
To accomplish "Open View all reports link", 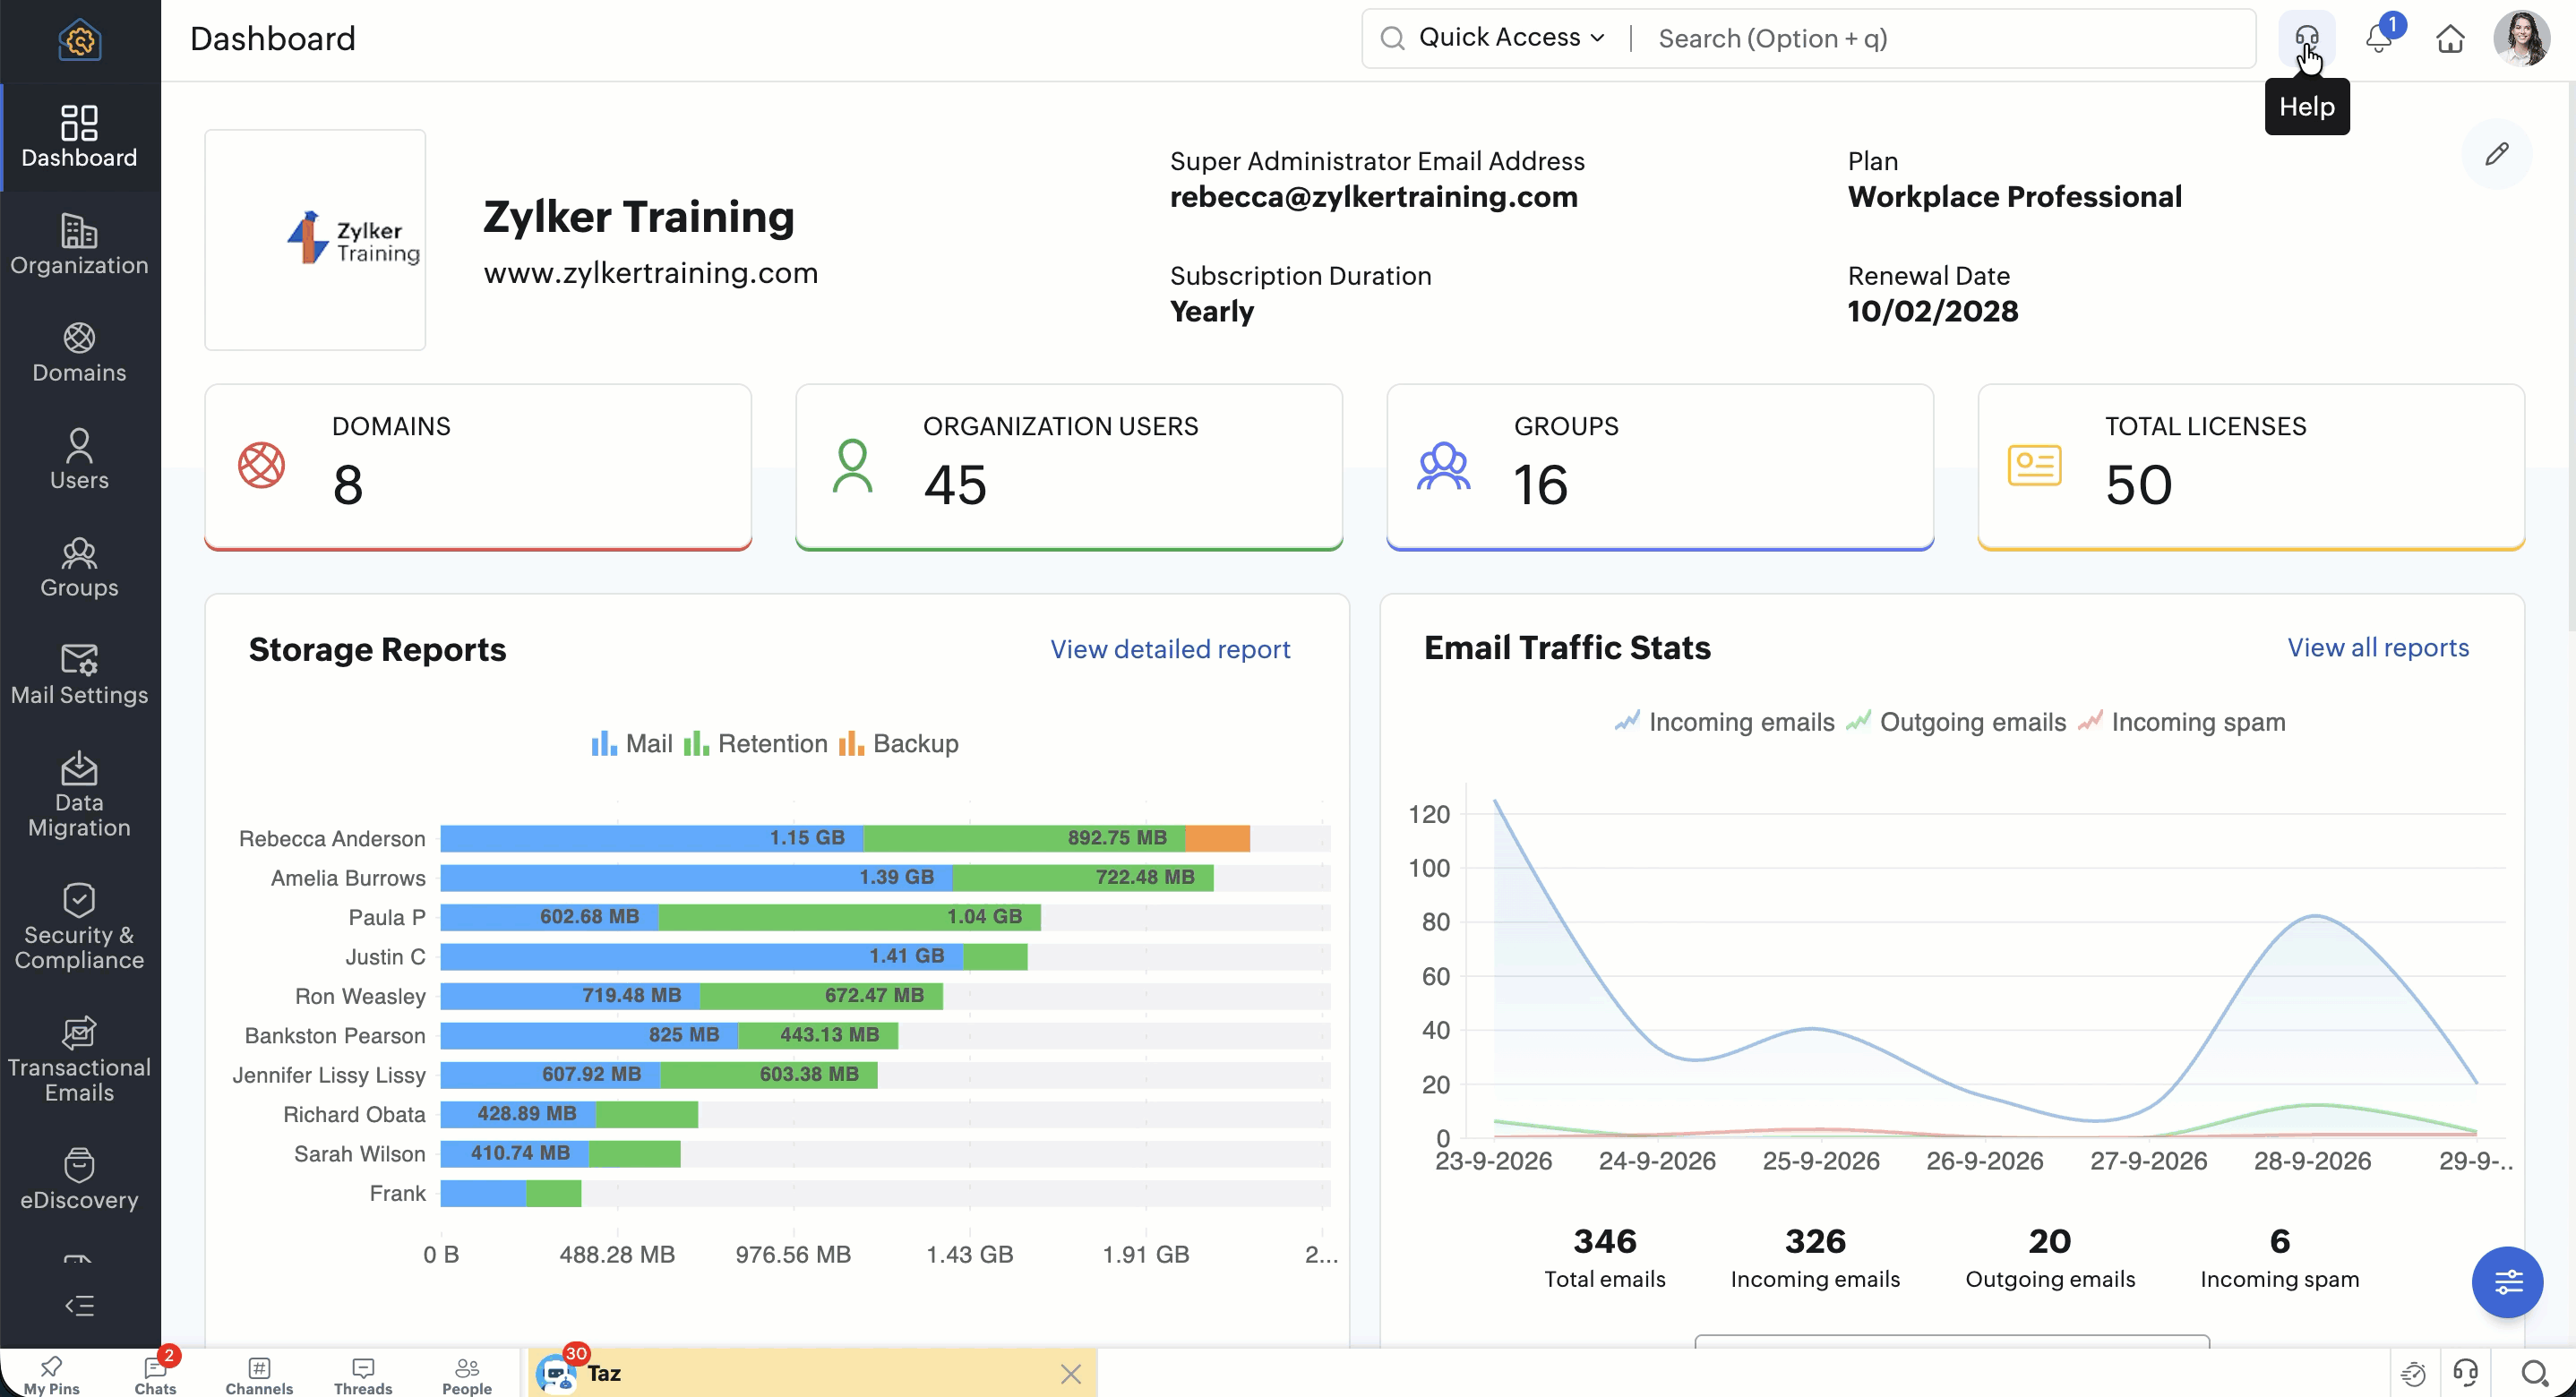I will coord(2377,647).
